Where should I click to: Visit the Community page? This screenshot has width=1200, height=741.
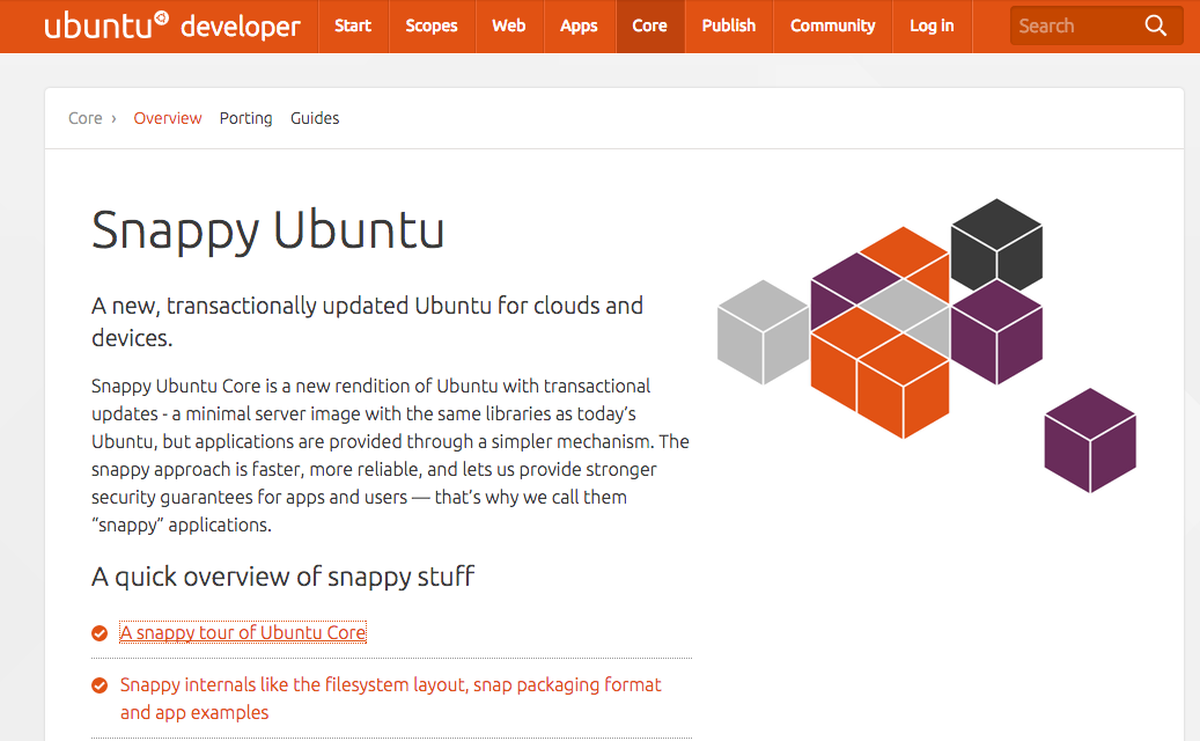tap(833, 26)
